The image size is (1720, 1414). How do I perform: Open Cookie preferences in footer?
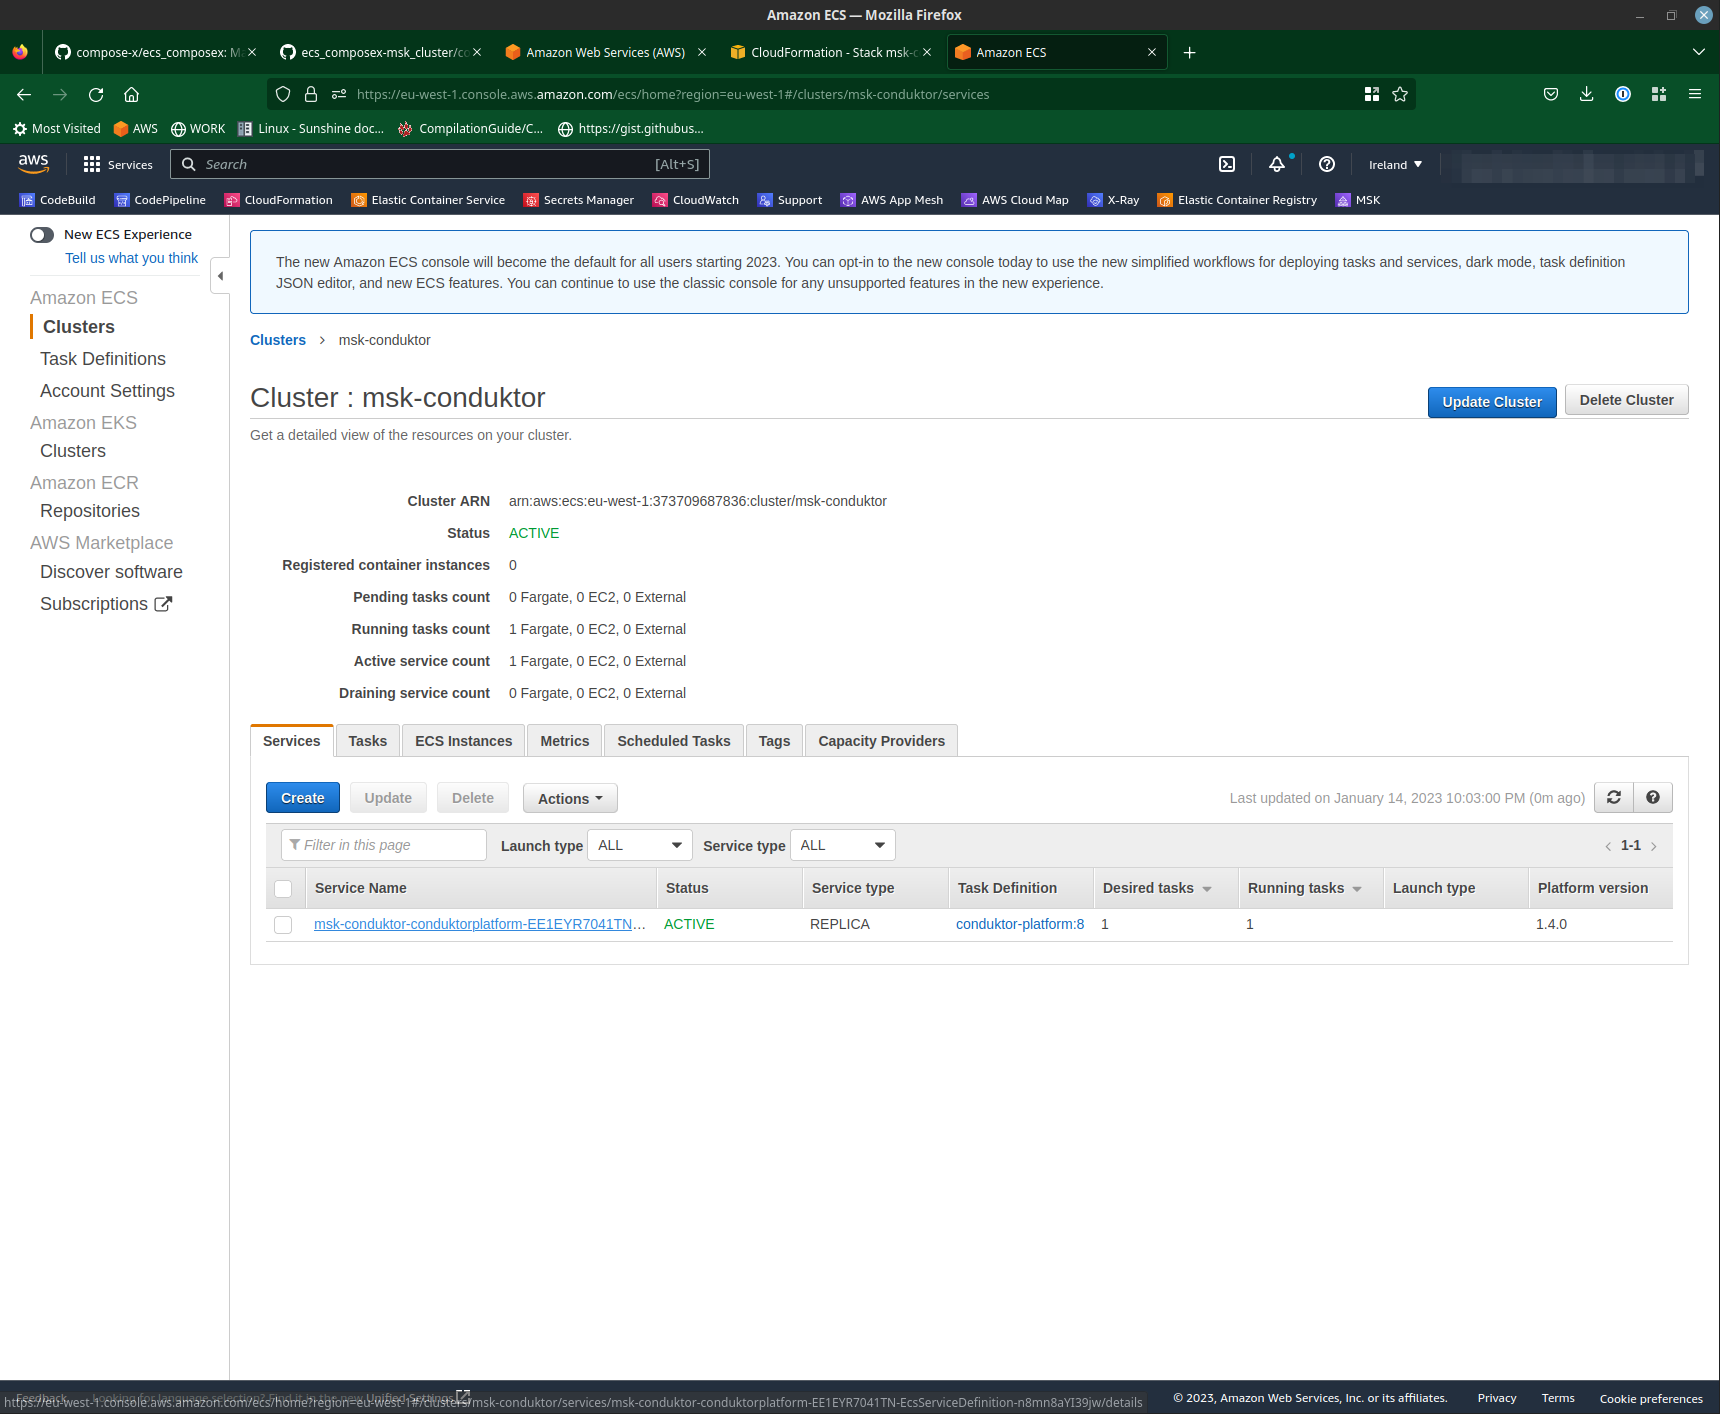[1650, 1398]
